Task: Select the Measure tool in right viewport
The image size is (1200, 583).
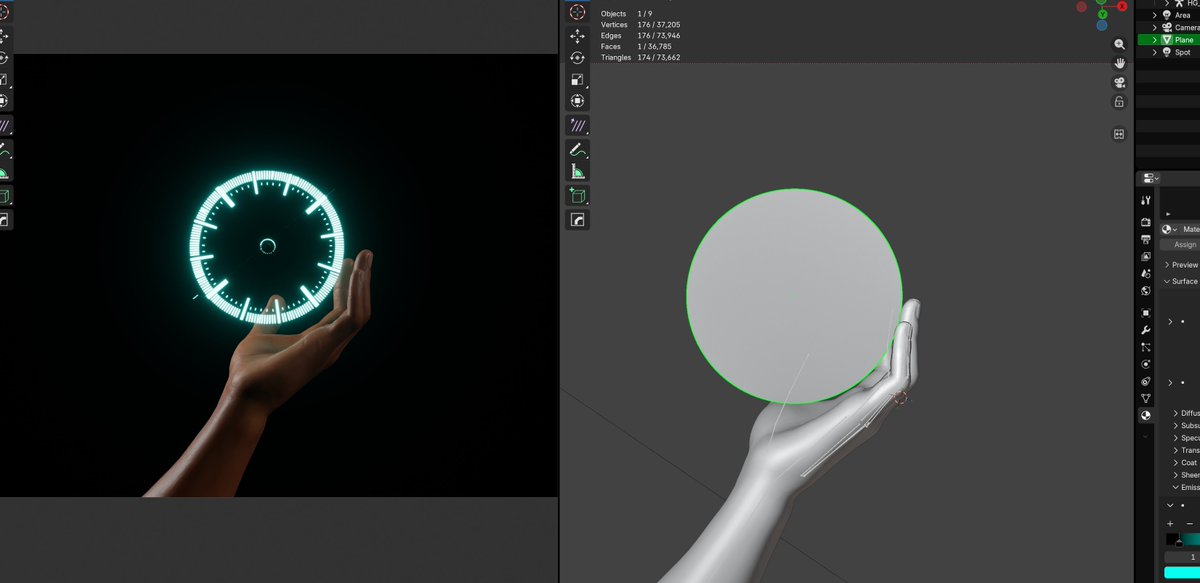Action: coord(577,172)
